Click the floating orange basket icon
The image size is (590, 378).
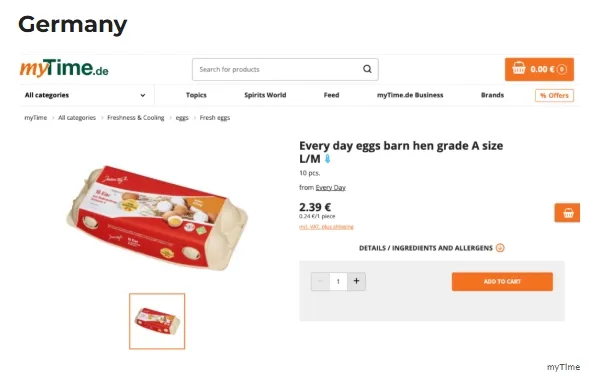(567, 213)
